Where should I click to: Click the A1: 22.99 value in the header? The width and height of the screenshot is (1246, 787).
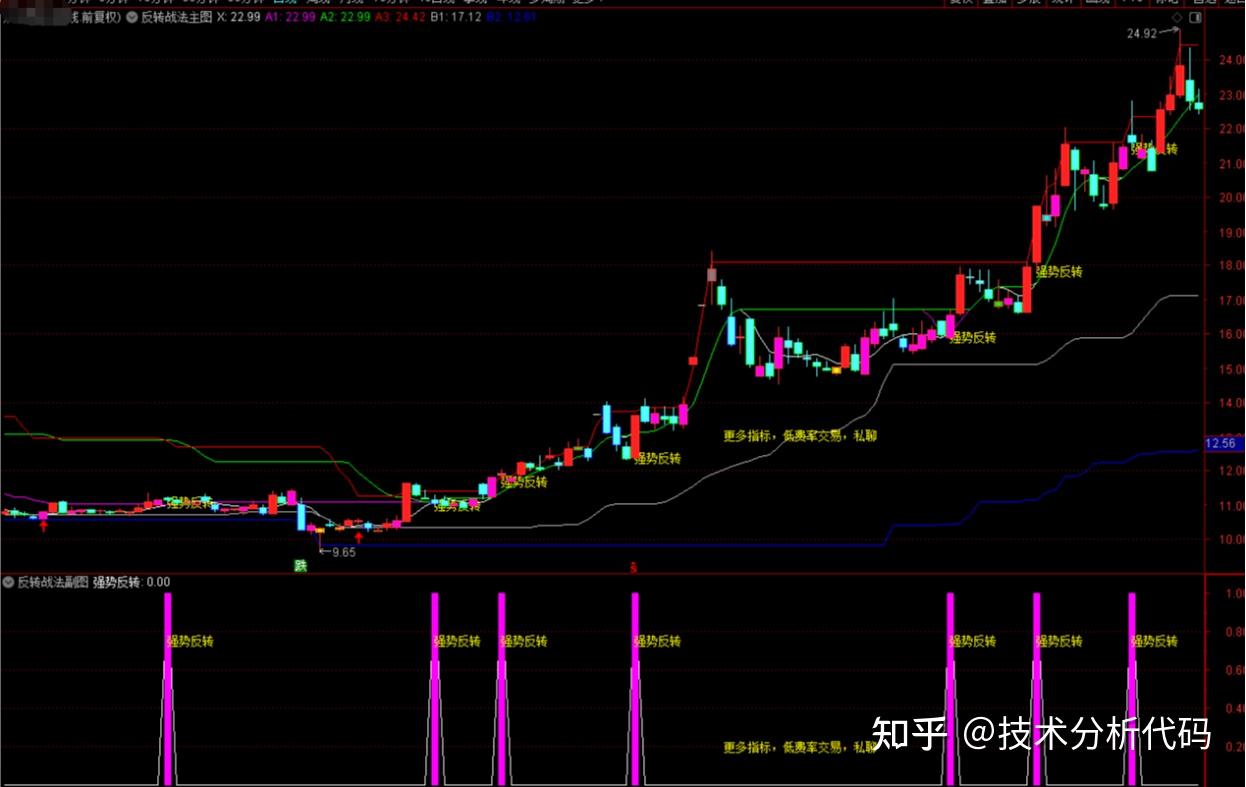pos(290,17)
